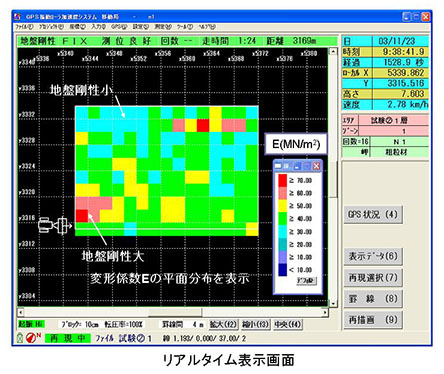
Task: Click the 再現選択 (7) button
Action: click(373, 277)
